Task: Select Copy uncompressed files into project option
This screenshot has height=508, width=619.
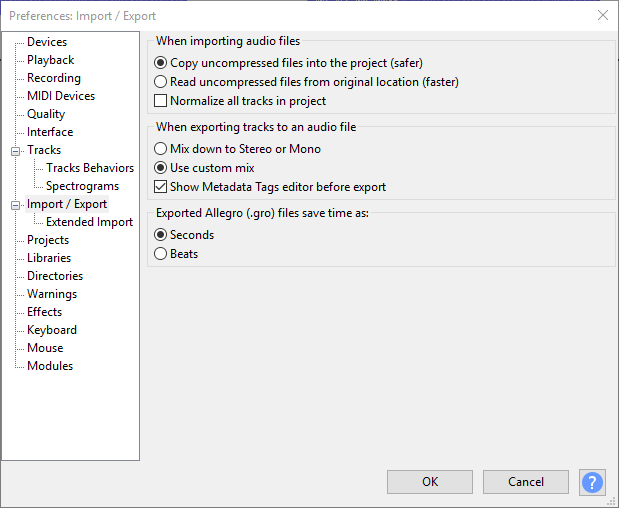Action: point(161,63)
